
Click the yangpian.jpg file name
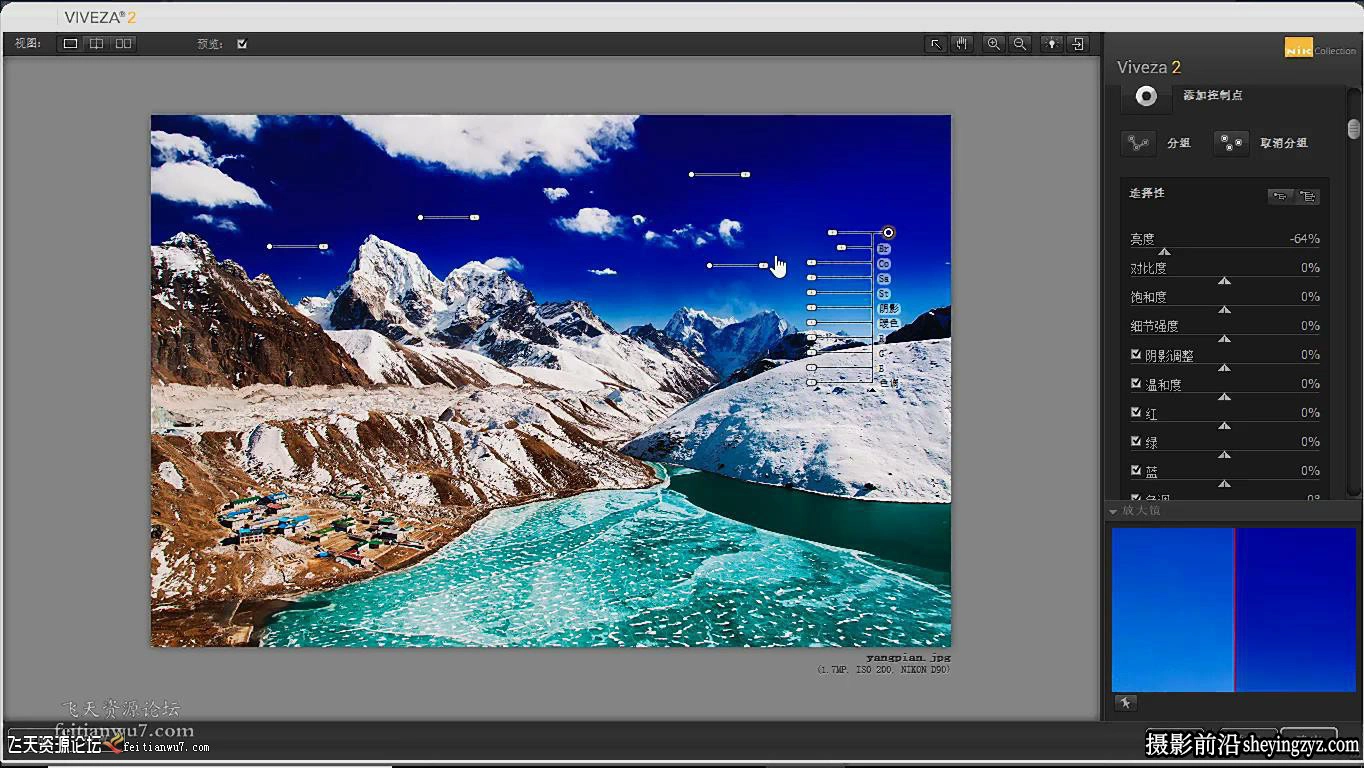tap(908, 658)
